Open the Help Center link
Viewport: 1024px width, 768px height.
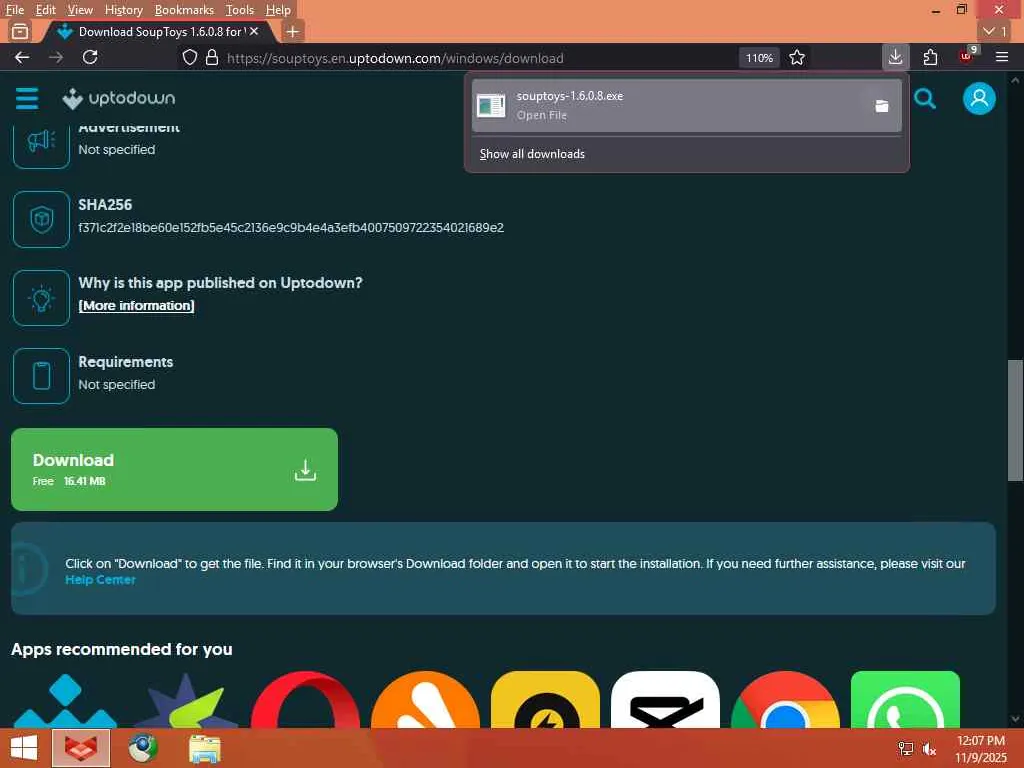(x=101, y=579)
